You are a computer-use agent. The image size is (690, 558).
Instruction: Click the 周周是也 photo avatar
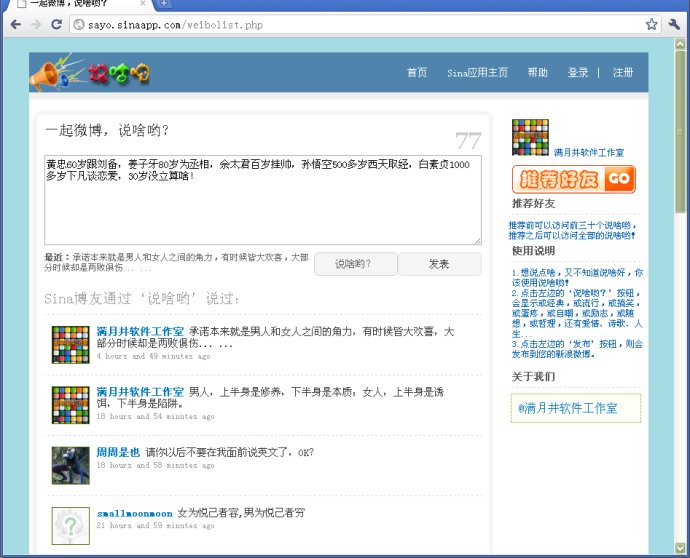click(70, 465)
